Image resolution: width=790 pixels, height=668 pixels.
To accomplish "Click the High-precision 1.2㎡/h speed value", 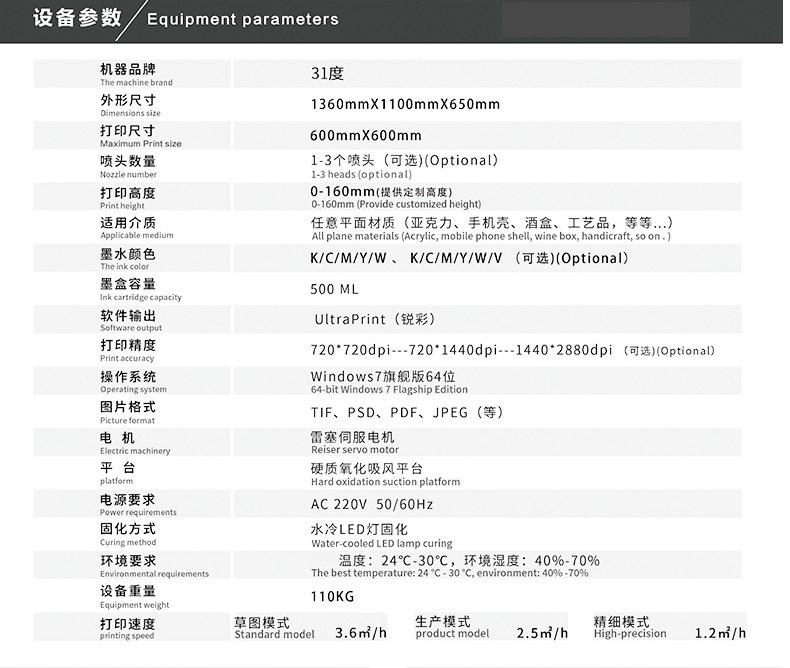I will pyautogui.click(x=720, y=633).
